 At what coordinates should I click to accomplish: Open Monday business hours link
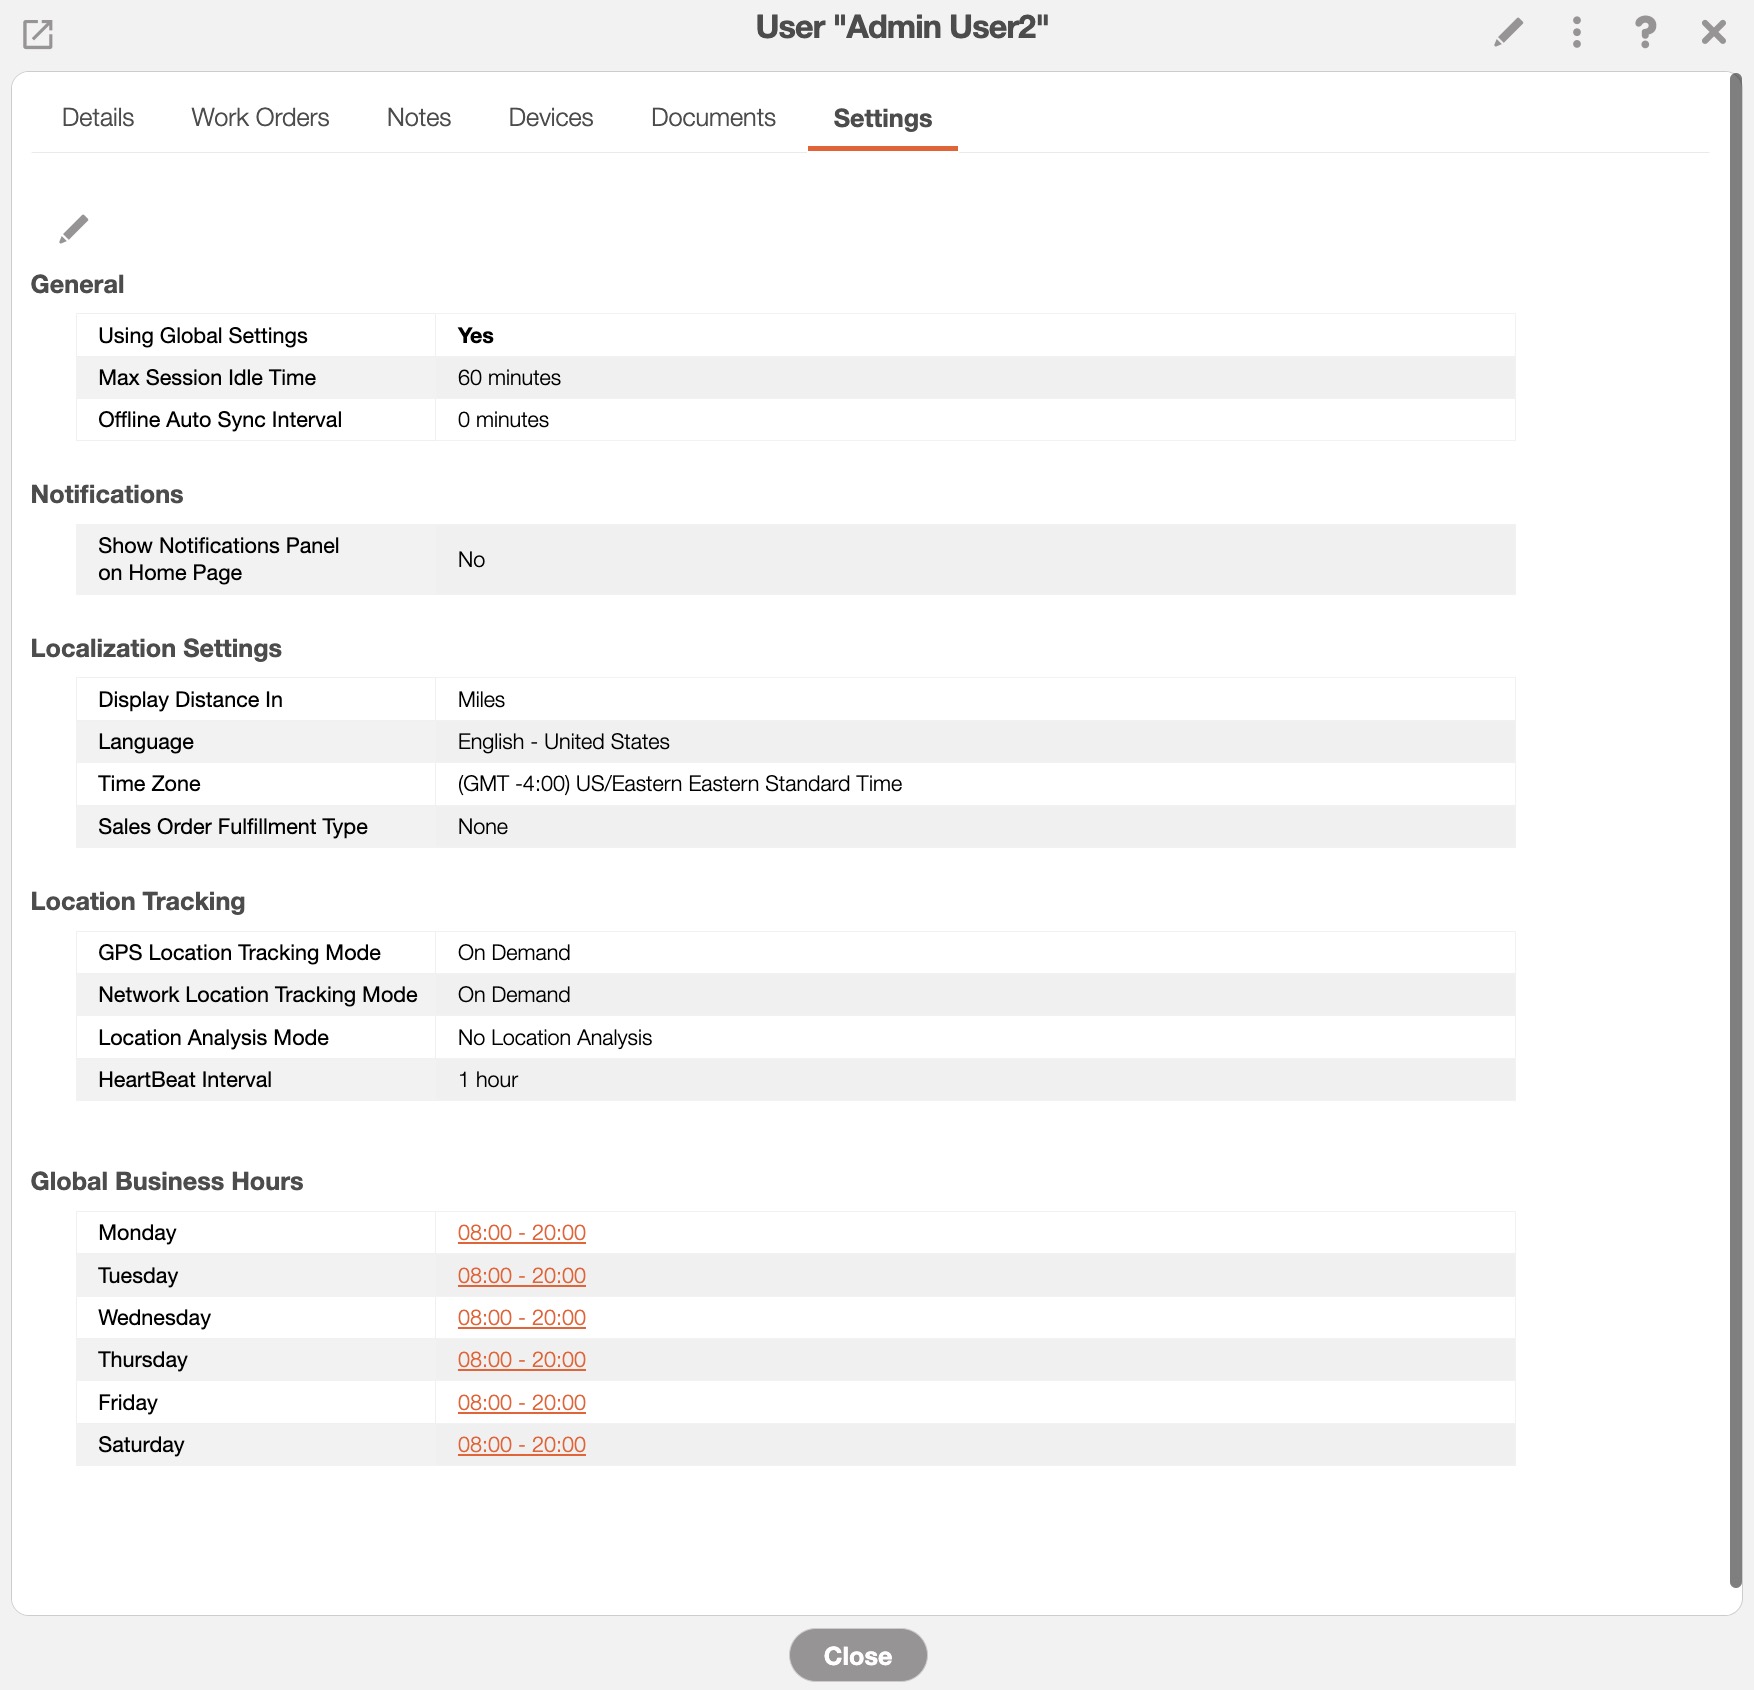pyautogui.click(x=521, y=1233)
